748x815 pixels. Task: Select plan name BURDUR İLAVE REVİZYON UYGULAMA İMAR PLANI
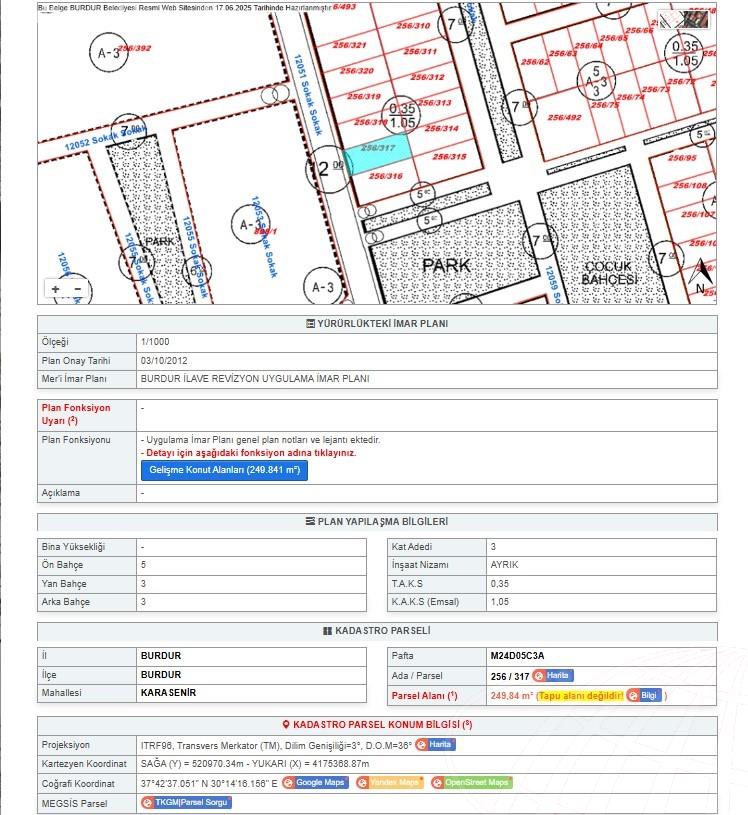point(255,378)
